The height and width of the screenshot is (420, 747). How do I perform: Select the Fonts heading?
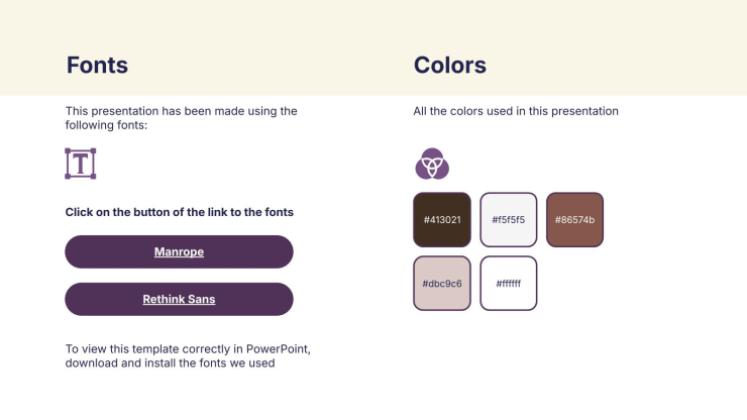tap(97, 66)
